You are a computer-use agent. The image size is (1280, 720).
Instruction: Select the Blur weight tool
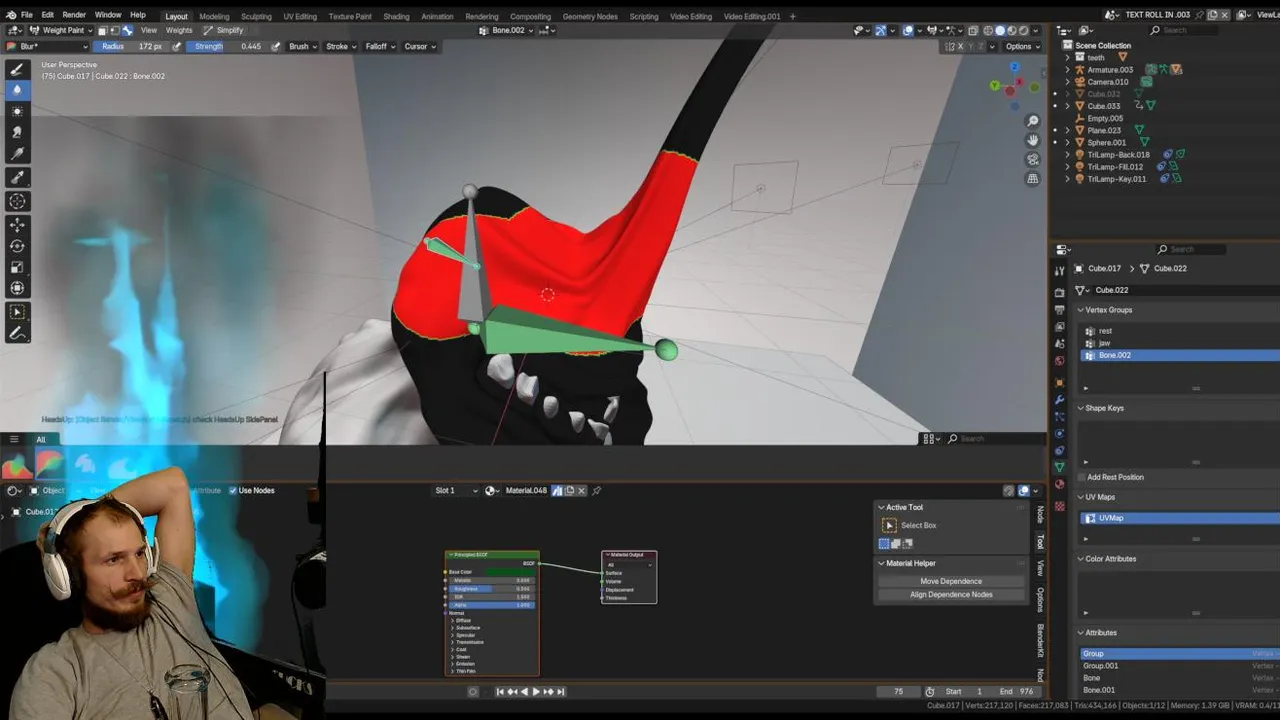click(x=17, y=89)
